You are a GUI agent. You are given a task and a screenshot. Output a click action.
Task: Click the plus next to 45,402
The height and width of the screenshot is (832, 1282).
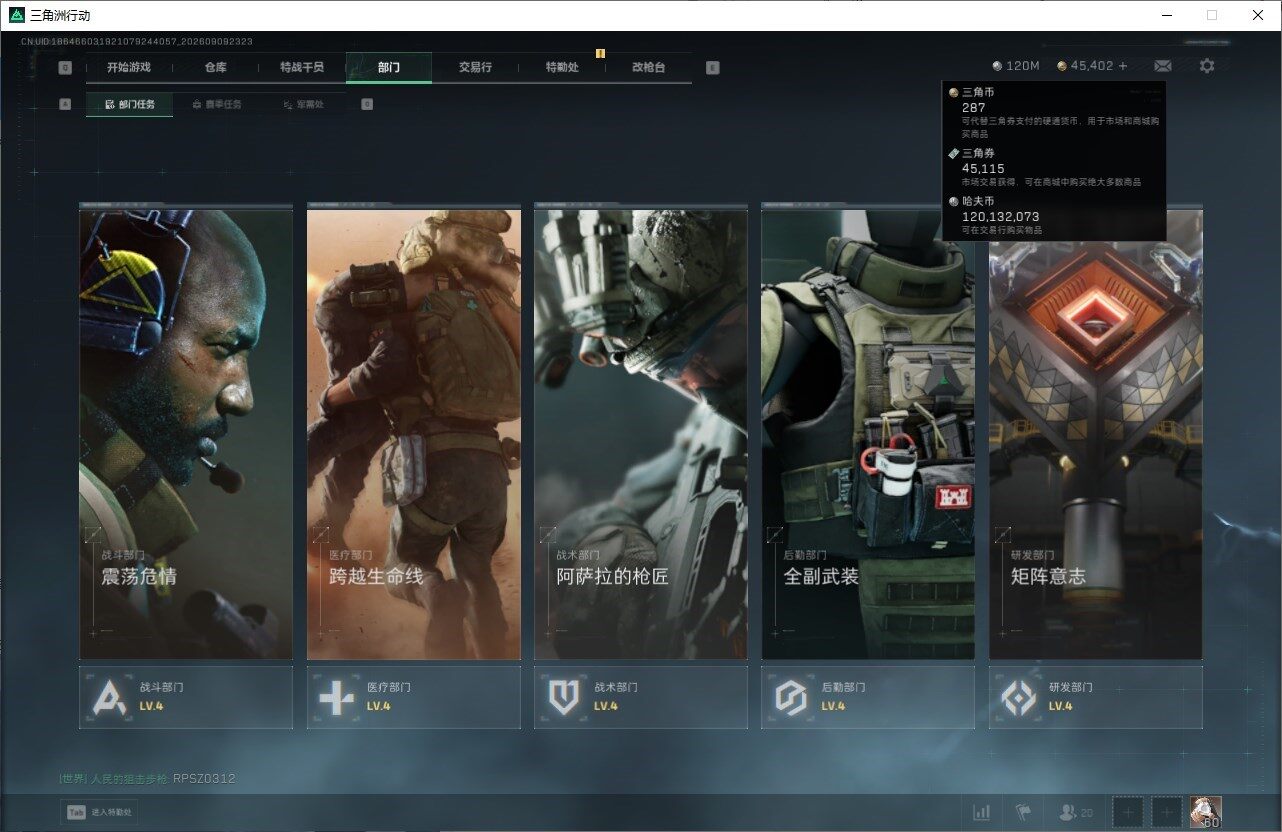pyautogui.click(x=1123, y=66)
